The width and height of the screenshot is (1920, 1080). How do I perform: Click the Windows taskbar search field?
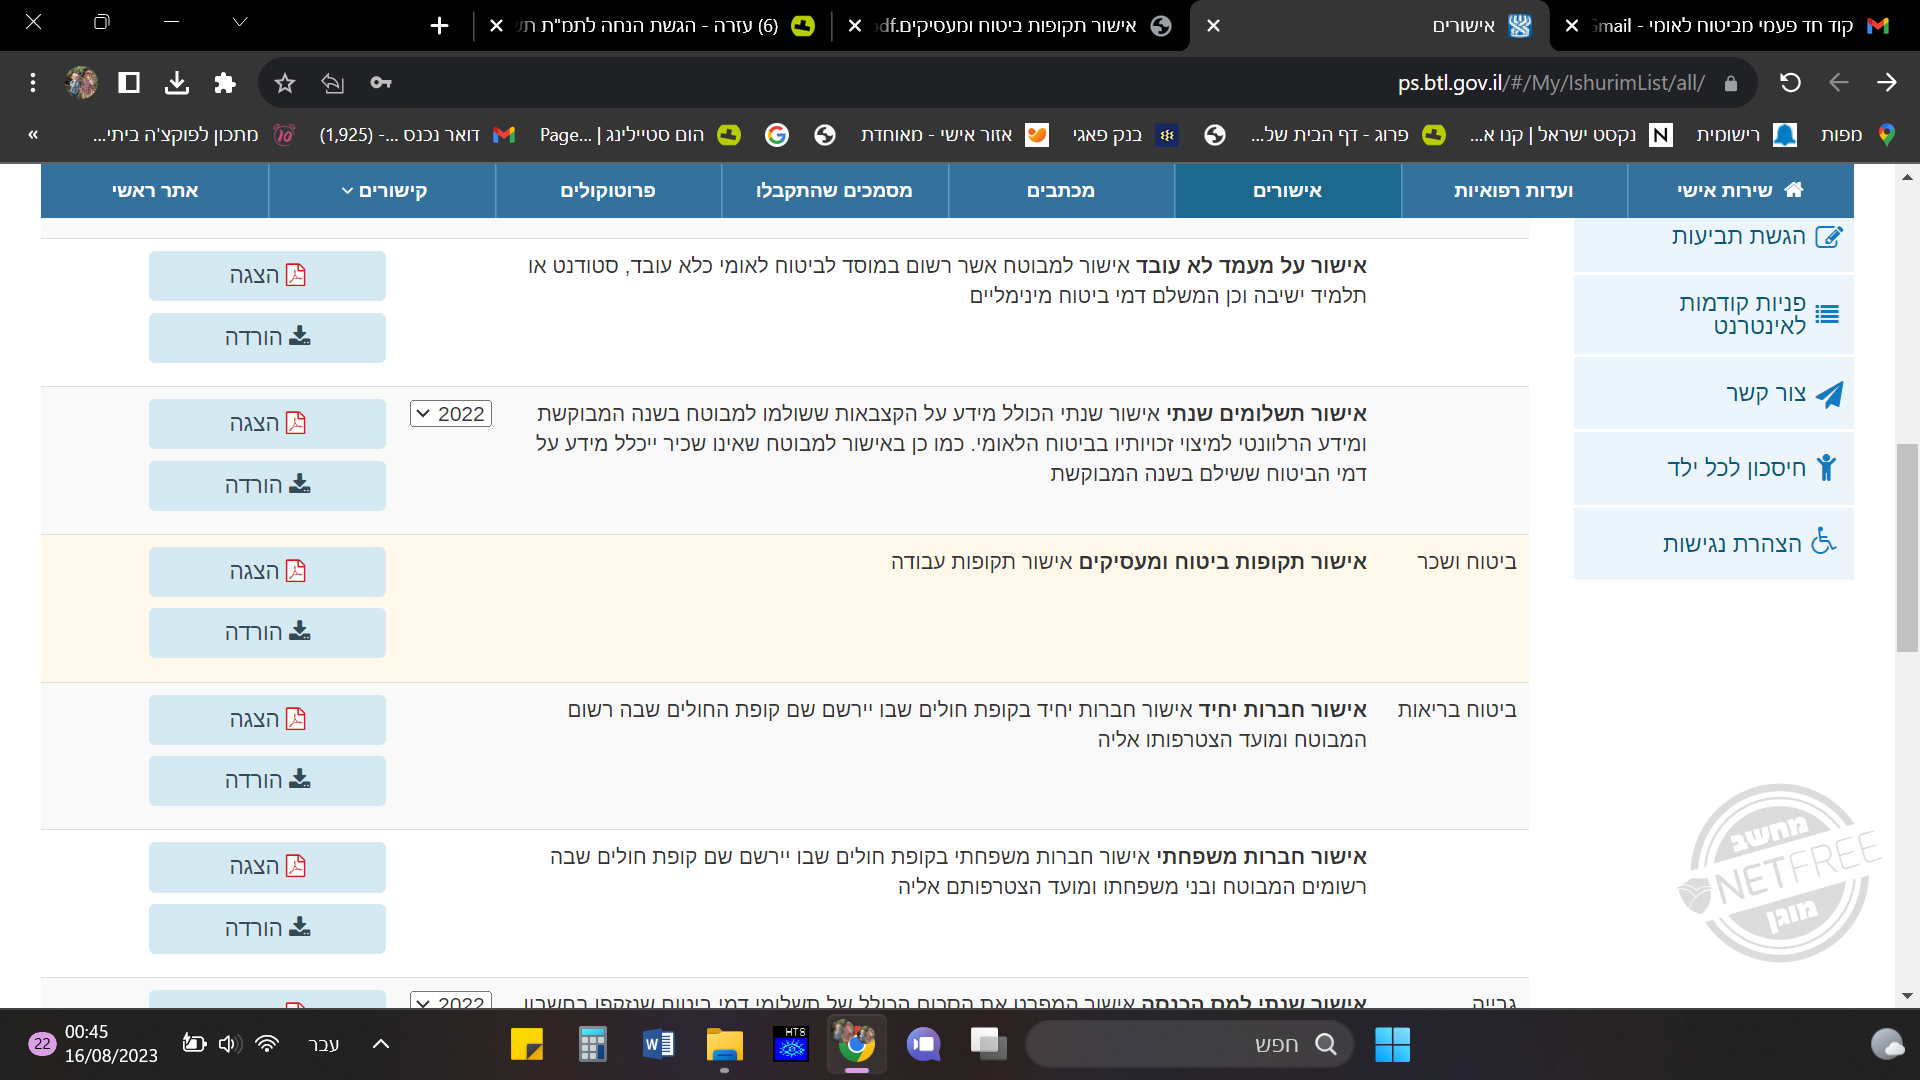[1190, 1045]
